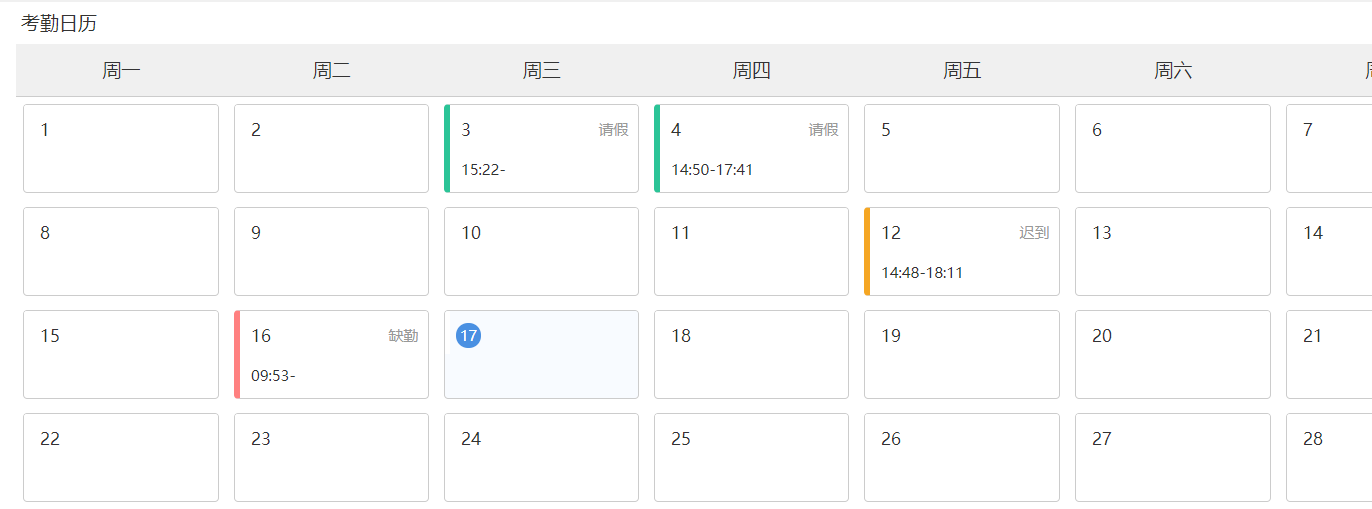Viewport: 1372px width, 509px height.
Task: Open the day 3 leave record
Action: click(x=541, y=148)
